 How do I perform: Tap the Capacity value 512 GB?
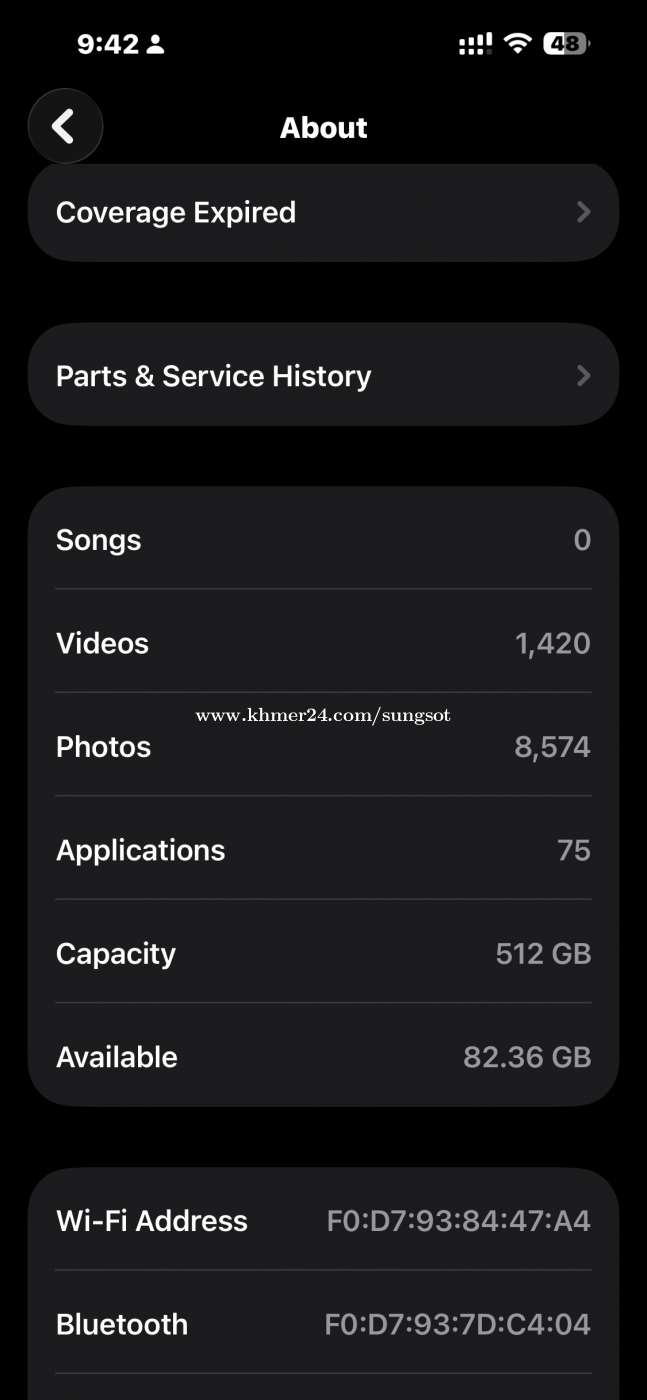(543, 954)
